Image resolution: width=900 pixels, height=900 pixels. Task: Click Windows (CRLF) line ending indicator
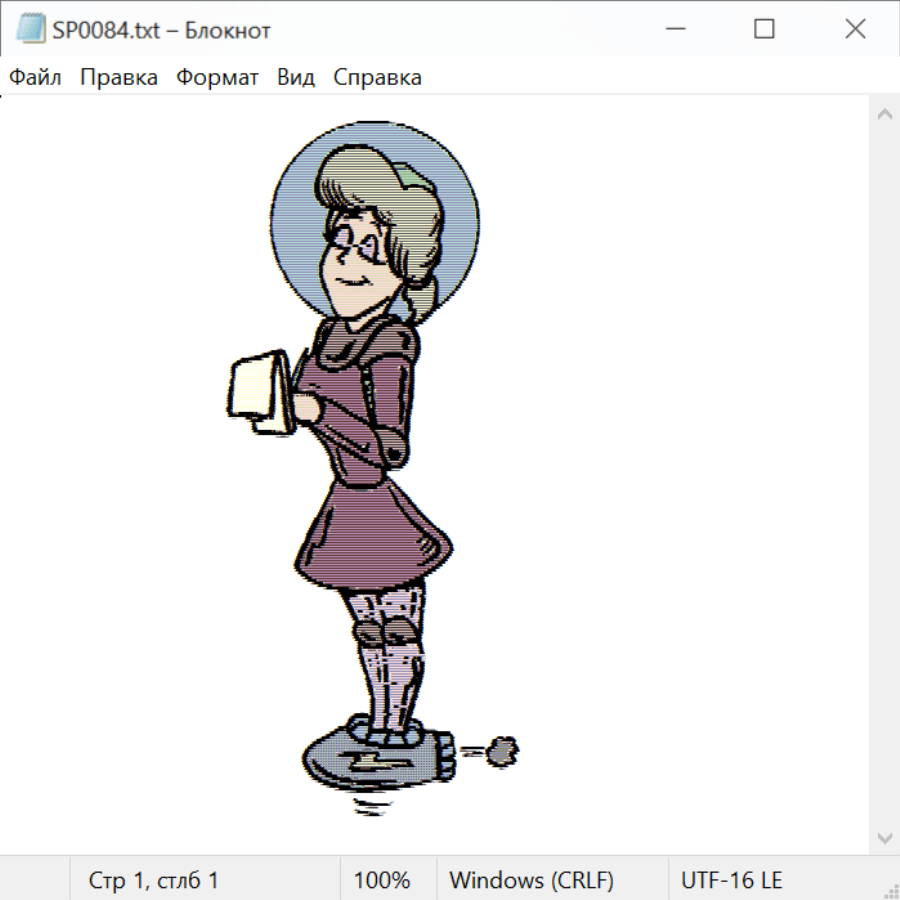point(531,880)
